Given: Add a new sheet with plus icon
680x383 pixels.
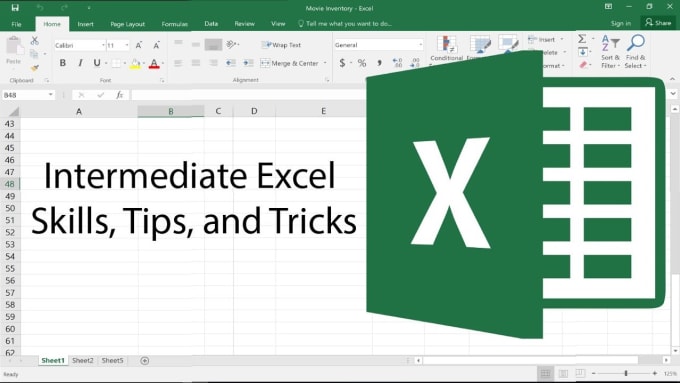Looking at the screenshot, I should click(145, 360).
